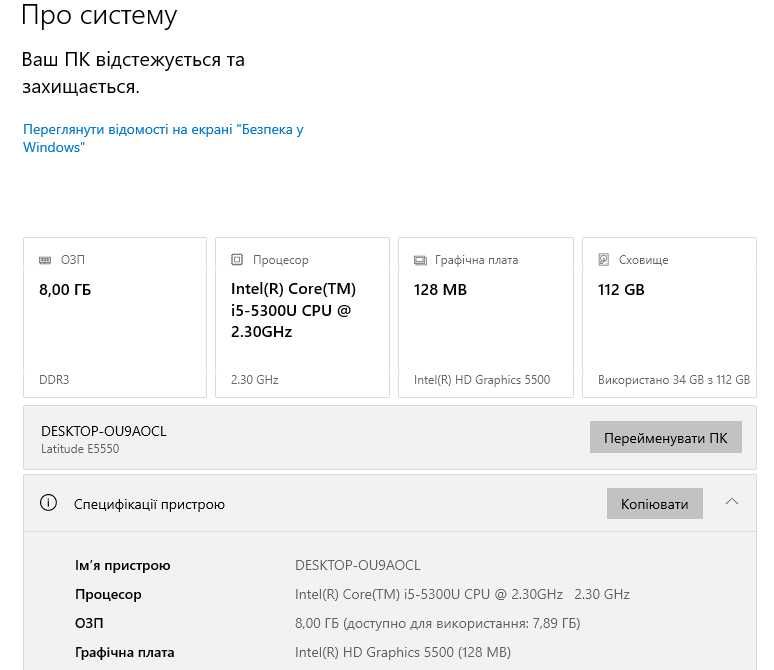Click the Latitude E5550 model text

80,449
